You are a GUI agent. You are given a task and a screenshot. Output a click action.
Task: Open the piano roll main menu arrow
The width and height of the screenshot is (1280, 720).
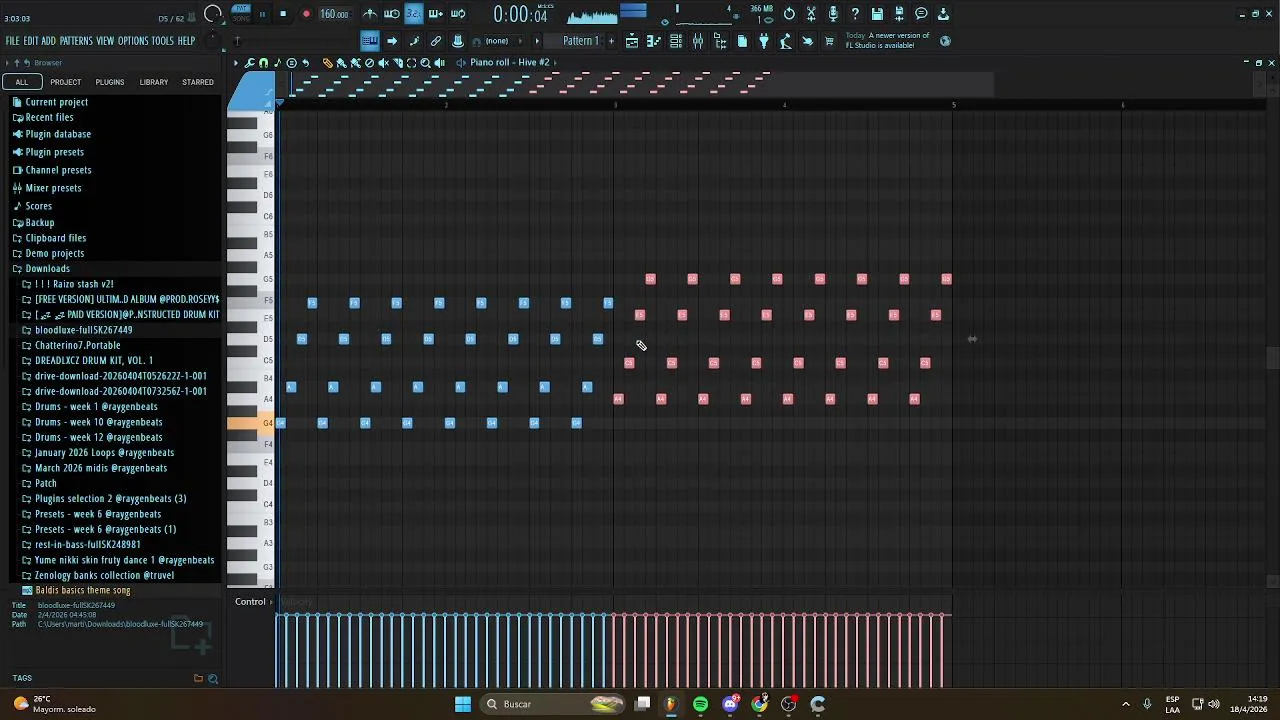click(x=236, y=63)
